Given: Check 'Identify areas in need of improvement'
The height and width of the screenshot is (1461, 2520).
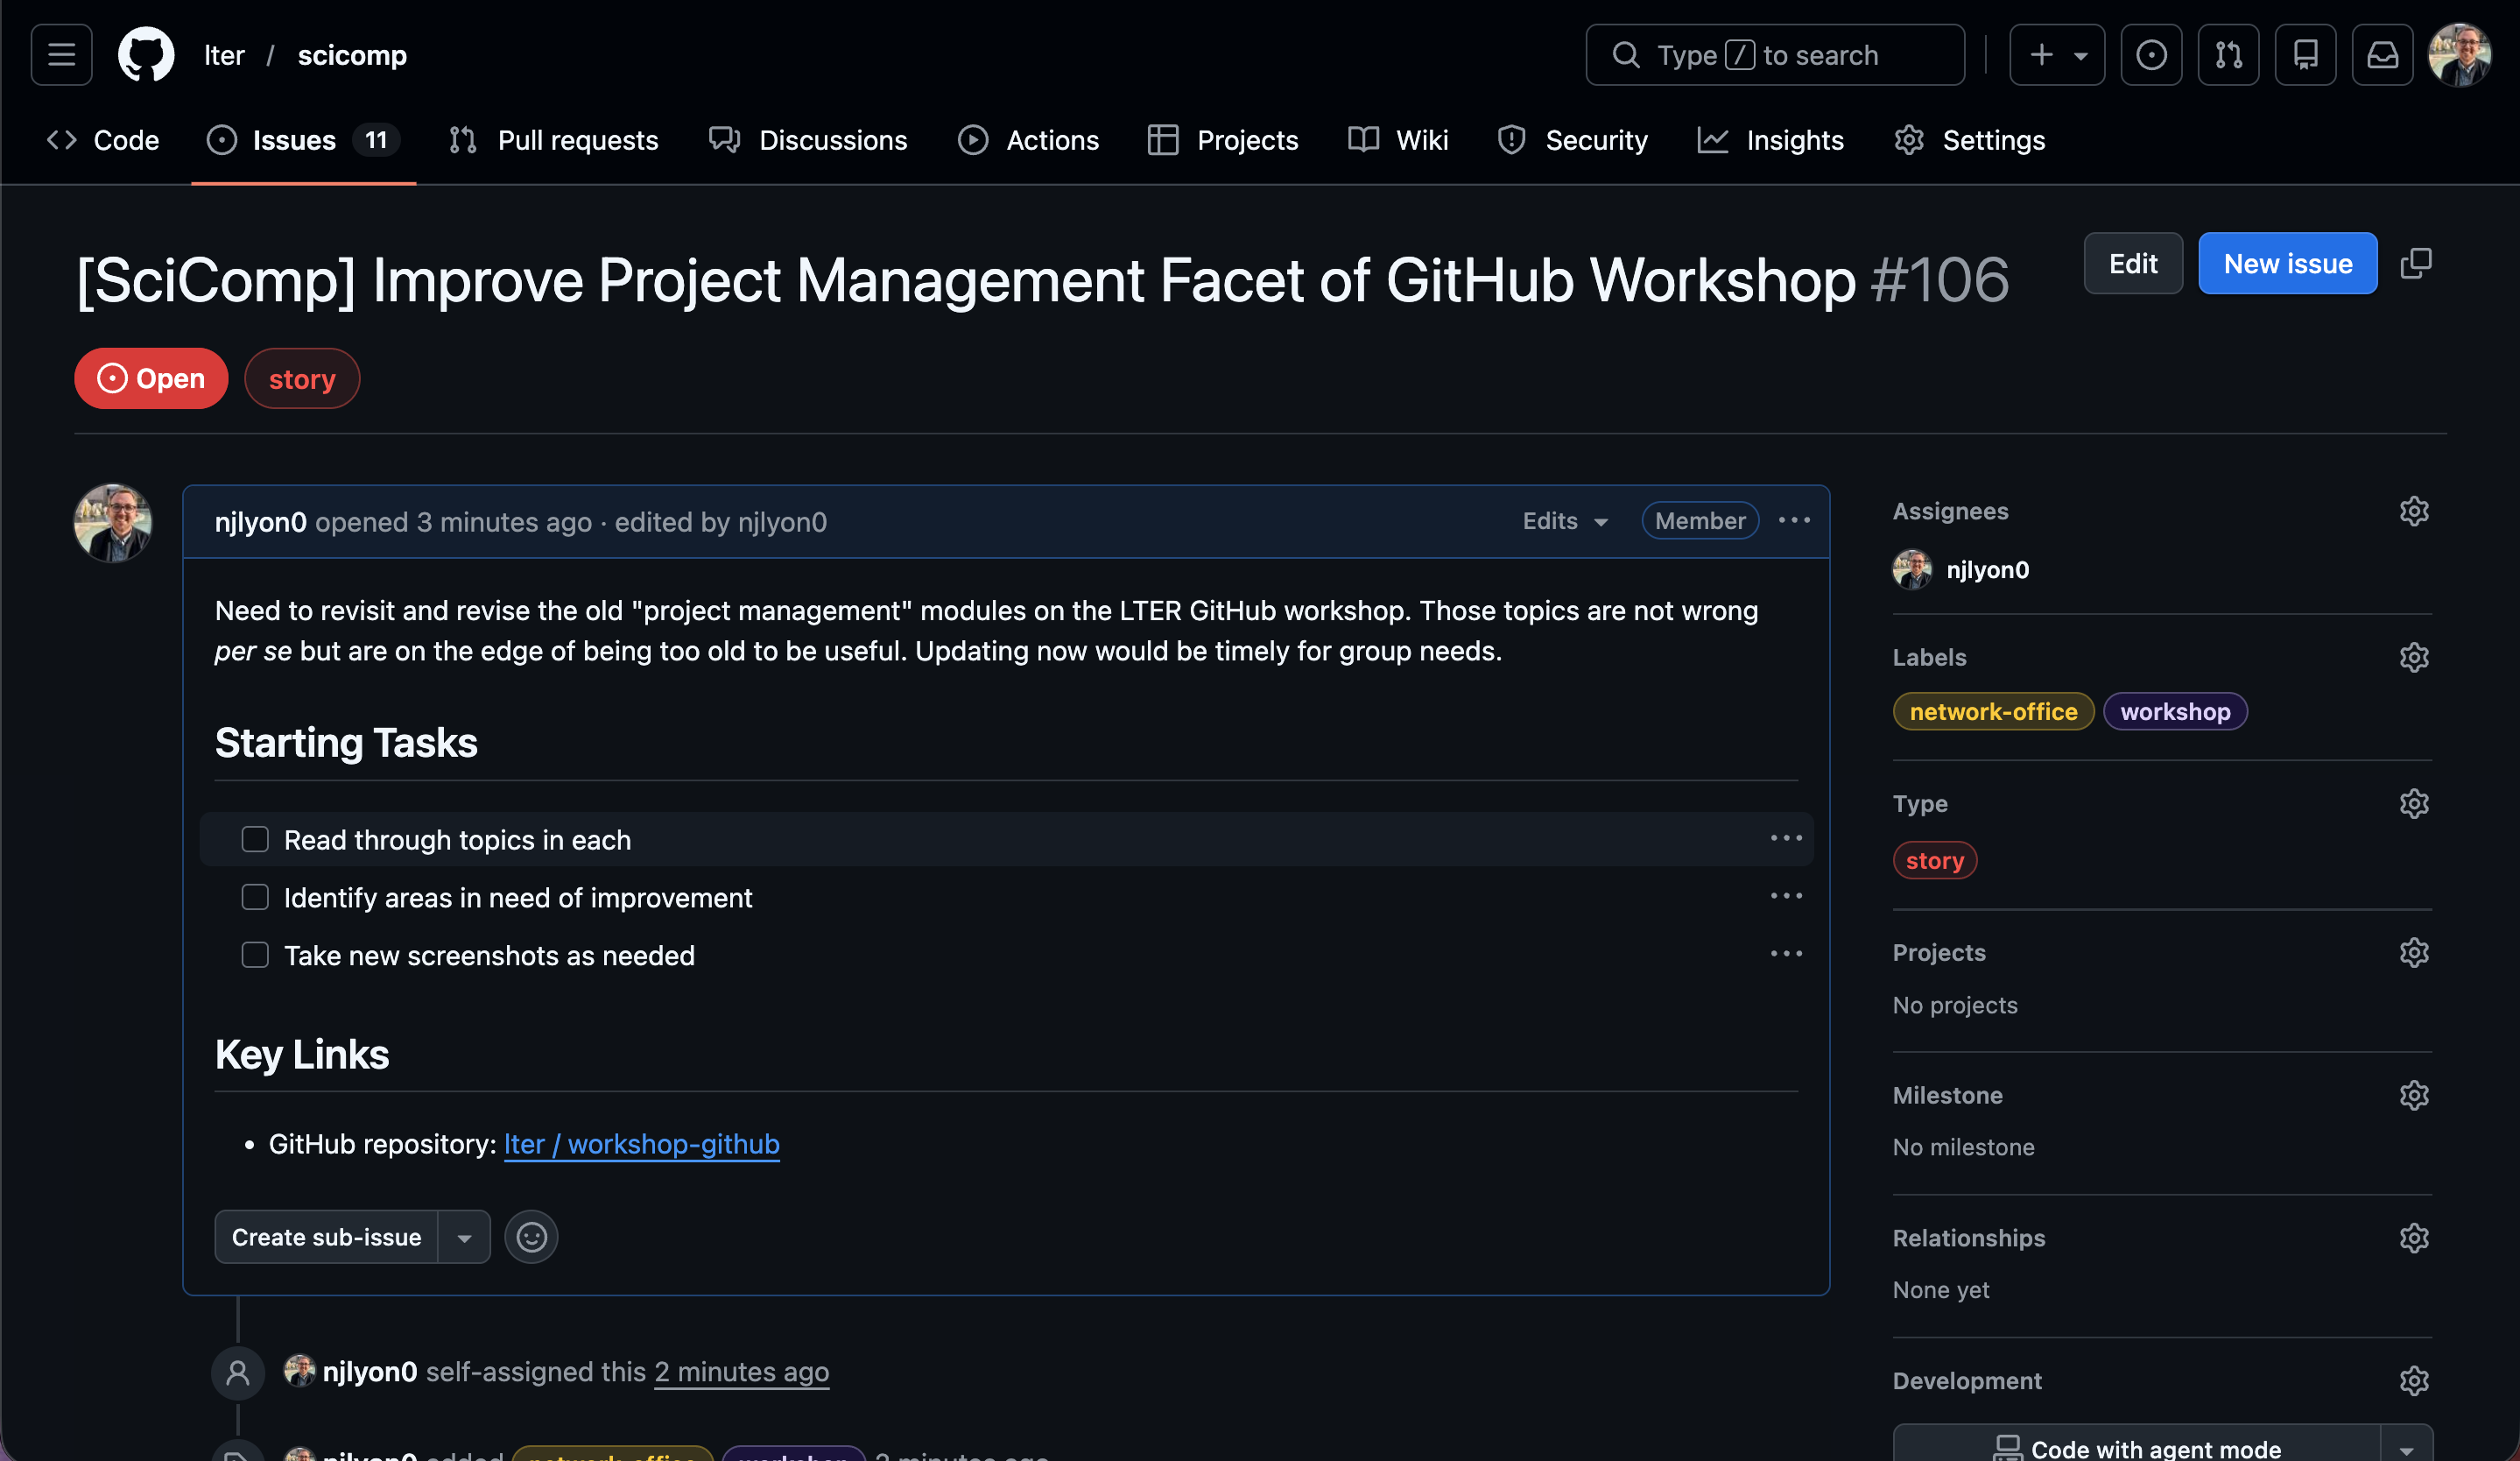Looking at the screenshot, I should tap(255, 897).
